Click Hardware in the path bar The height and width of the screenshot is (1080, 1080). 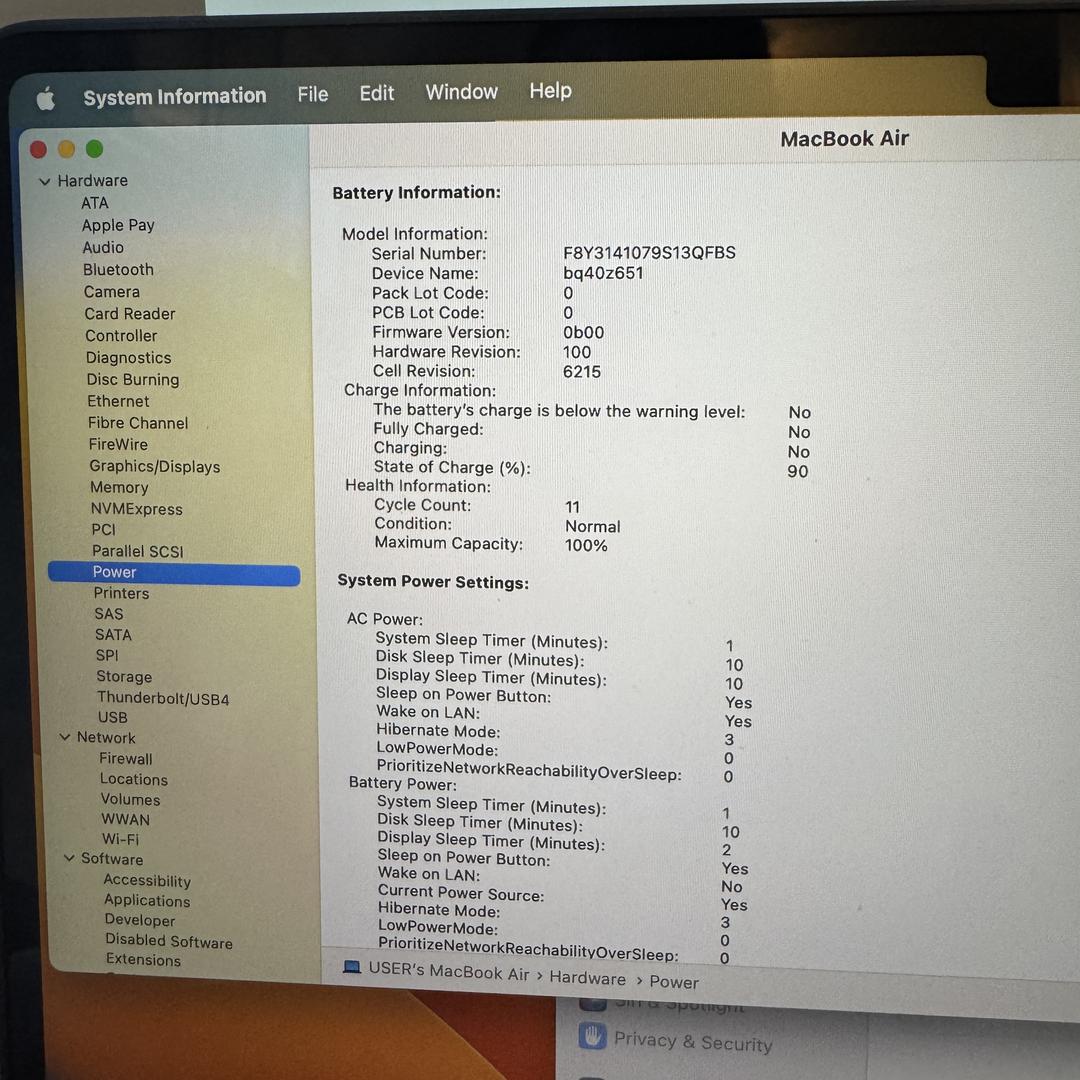[x=588, y=978]
